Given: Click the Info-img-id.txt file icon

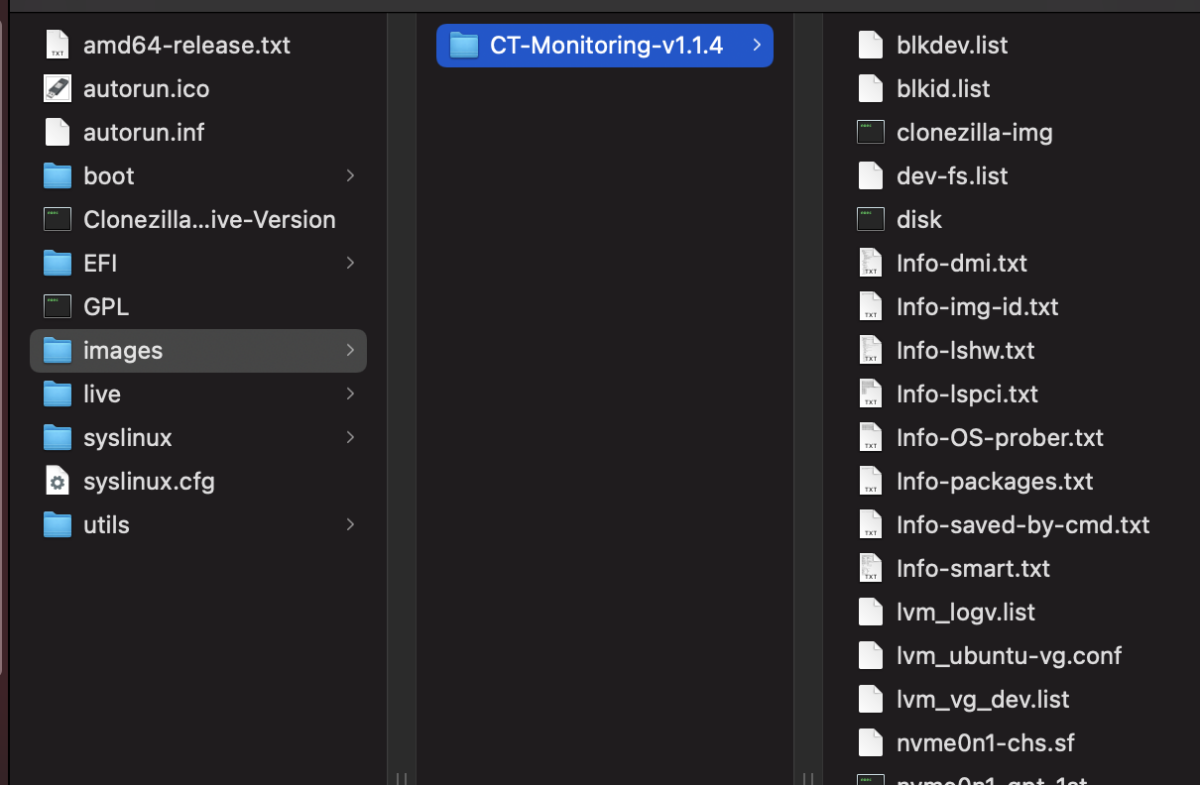Looking at the screenshot, I should click(871, 306).
